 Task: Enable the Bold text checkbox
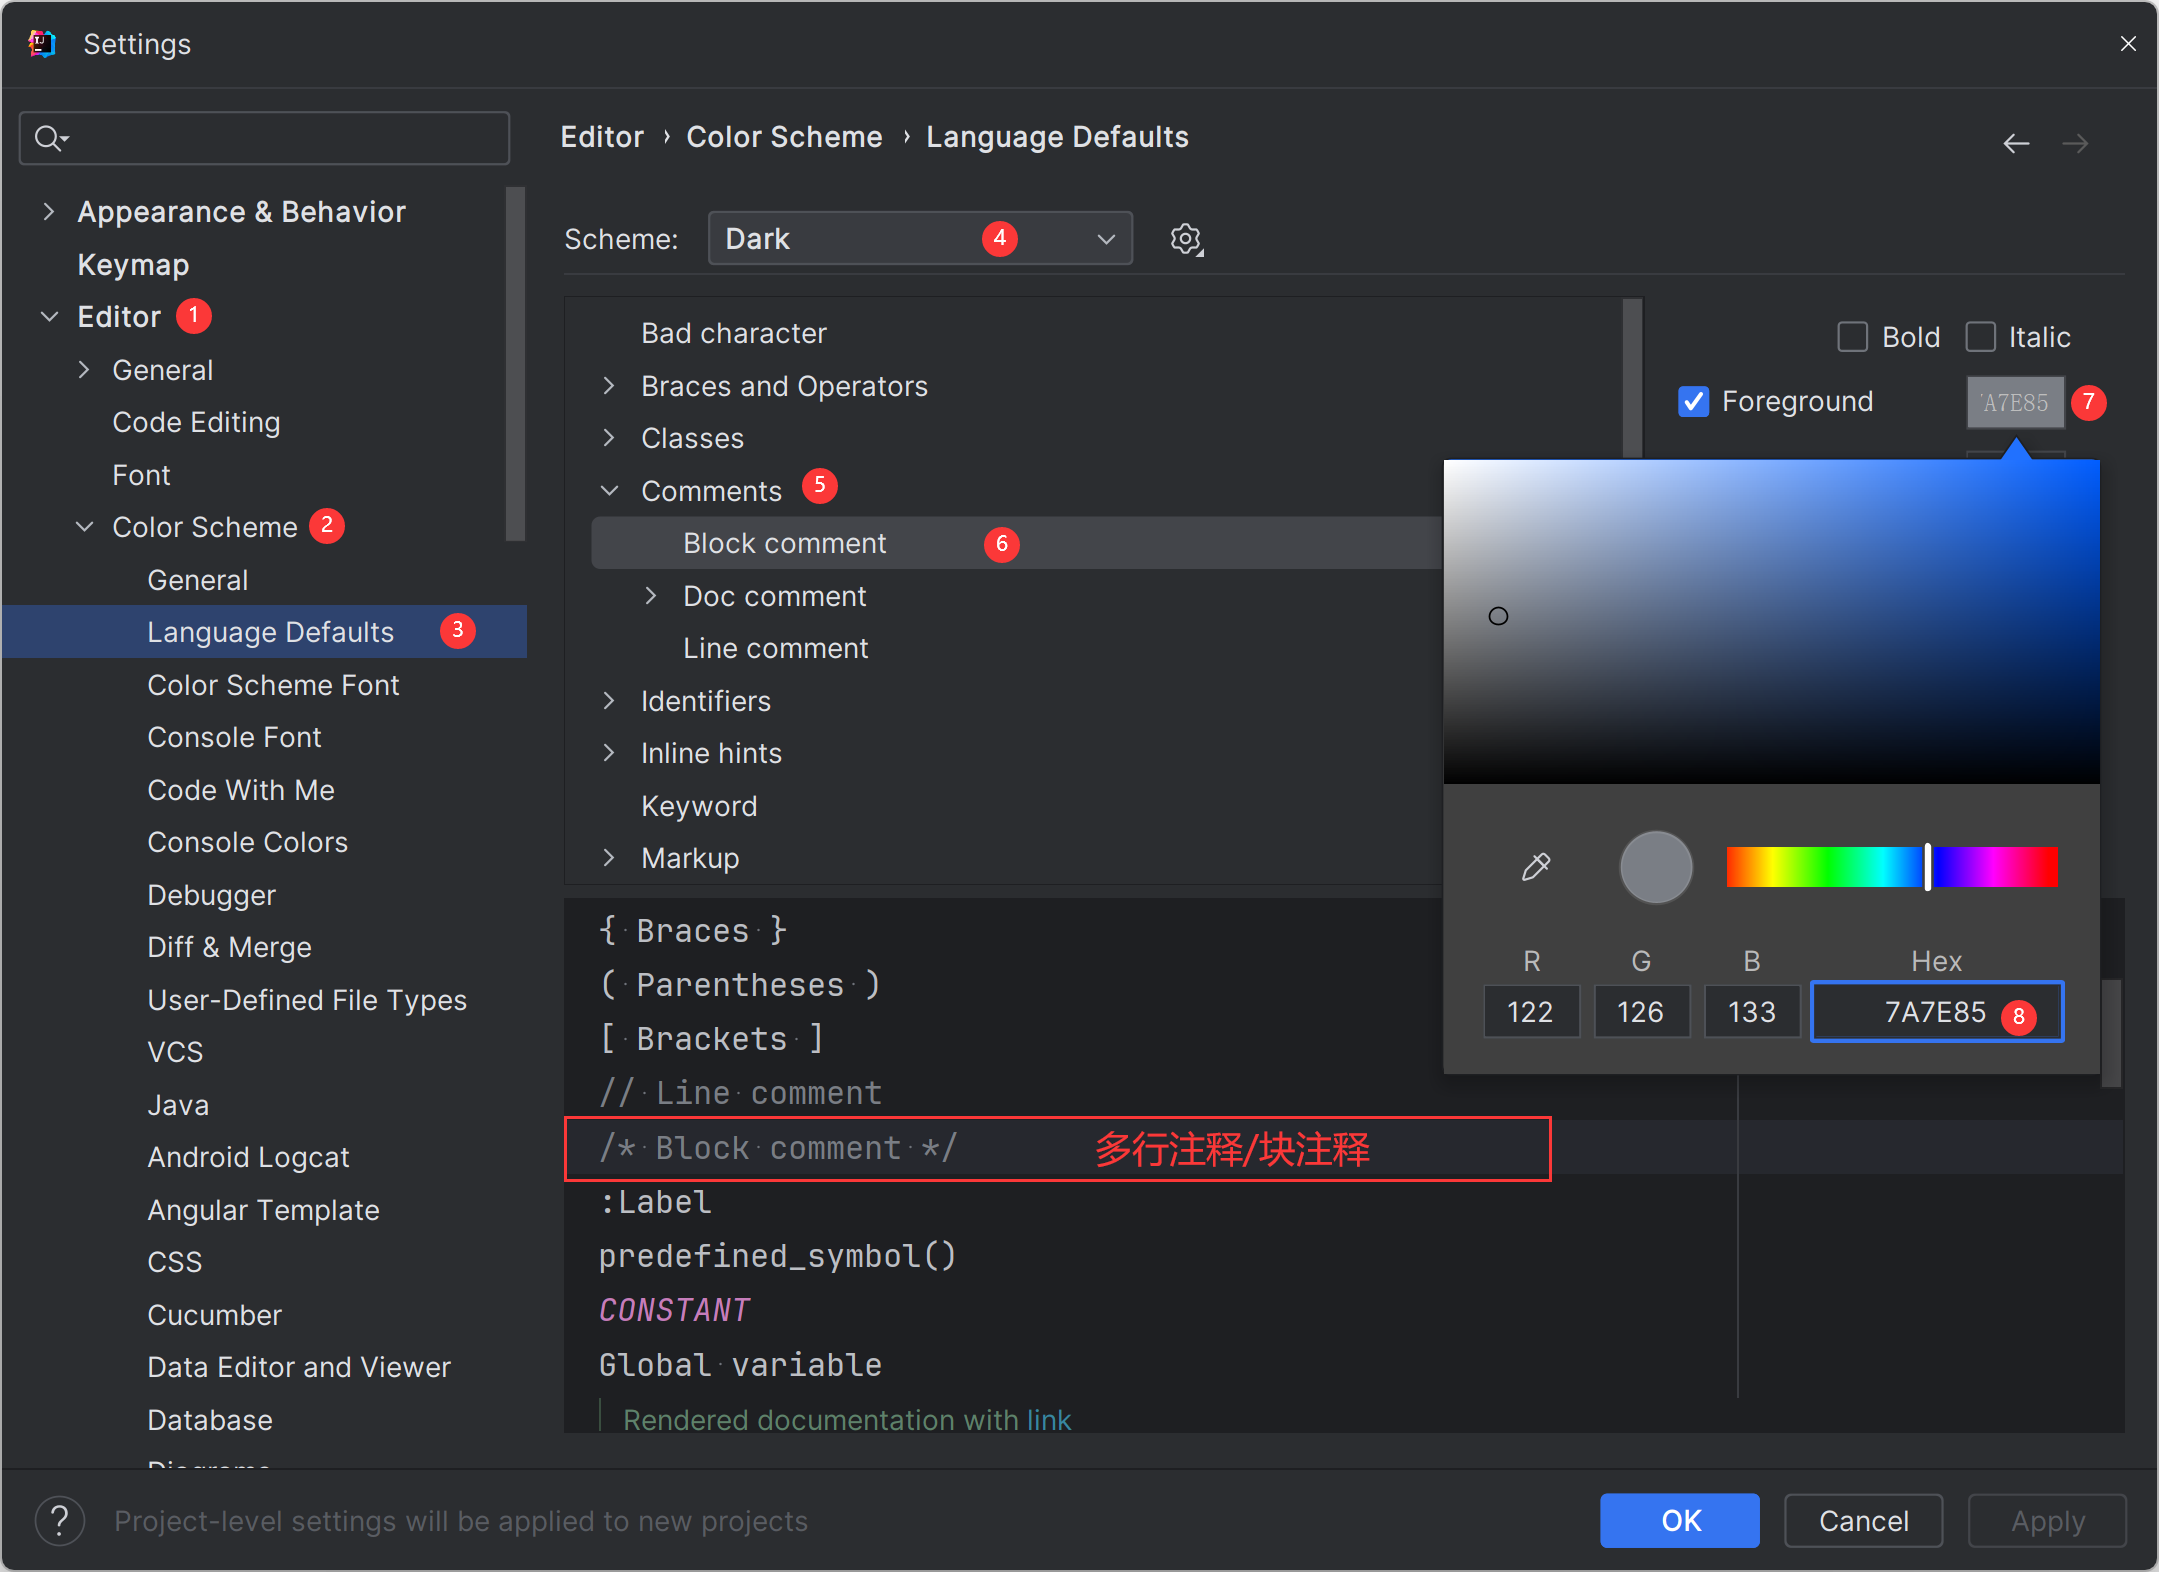coord(1851,337)
